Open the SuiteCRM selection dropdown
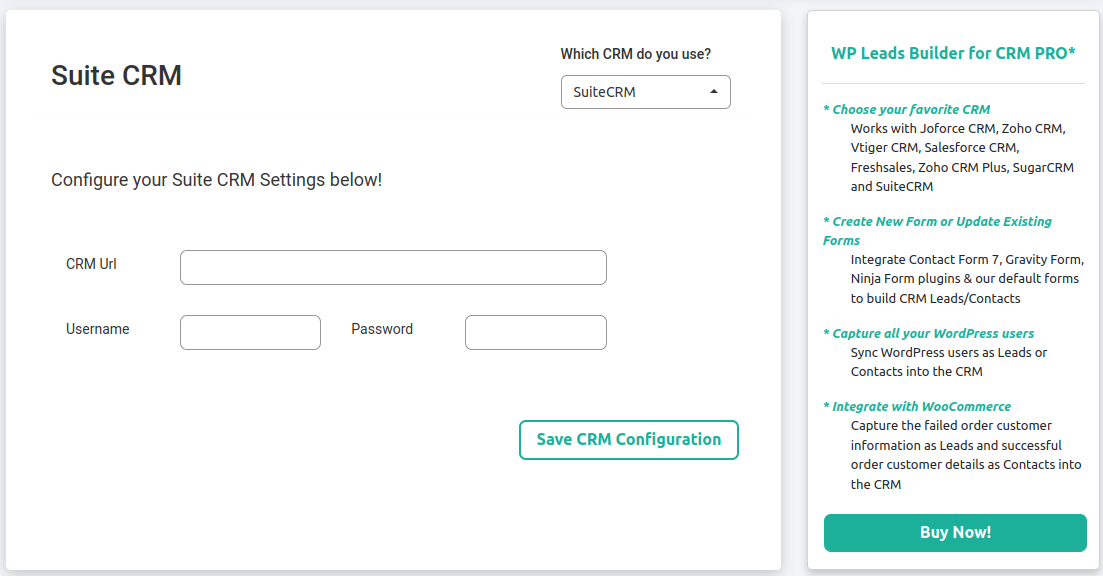Viewport: 1103px width, 576px height. click(645, 92)
